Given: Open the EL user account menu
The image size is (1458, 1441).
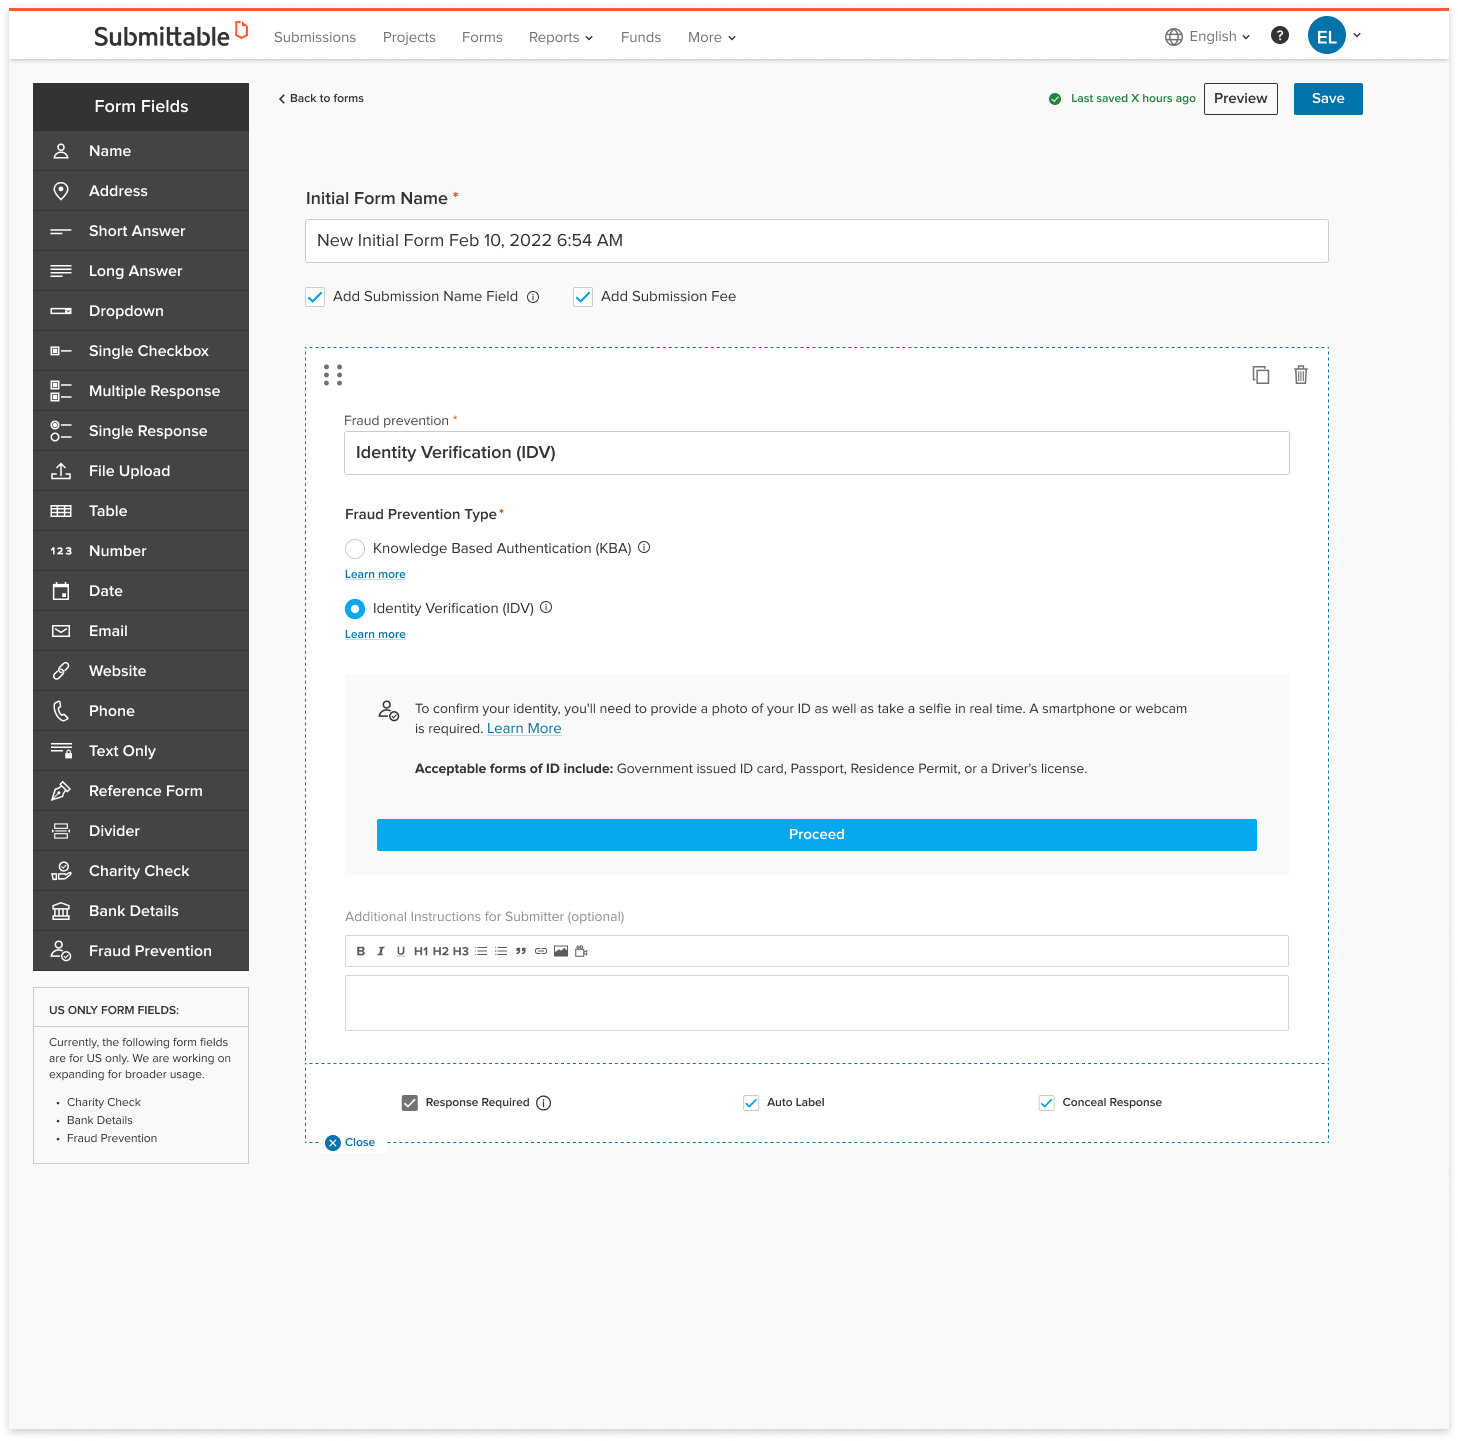Looking at the screenshot, I should click(1335, 36).
